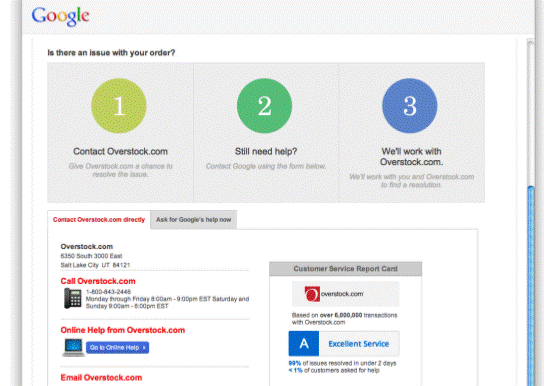Select the blue step 3 circle

click(410, 106)
